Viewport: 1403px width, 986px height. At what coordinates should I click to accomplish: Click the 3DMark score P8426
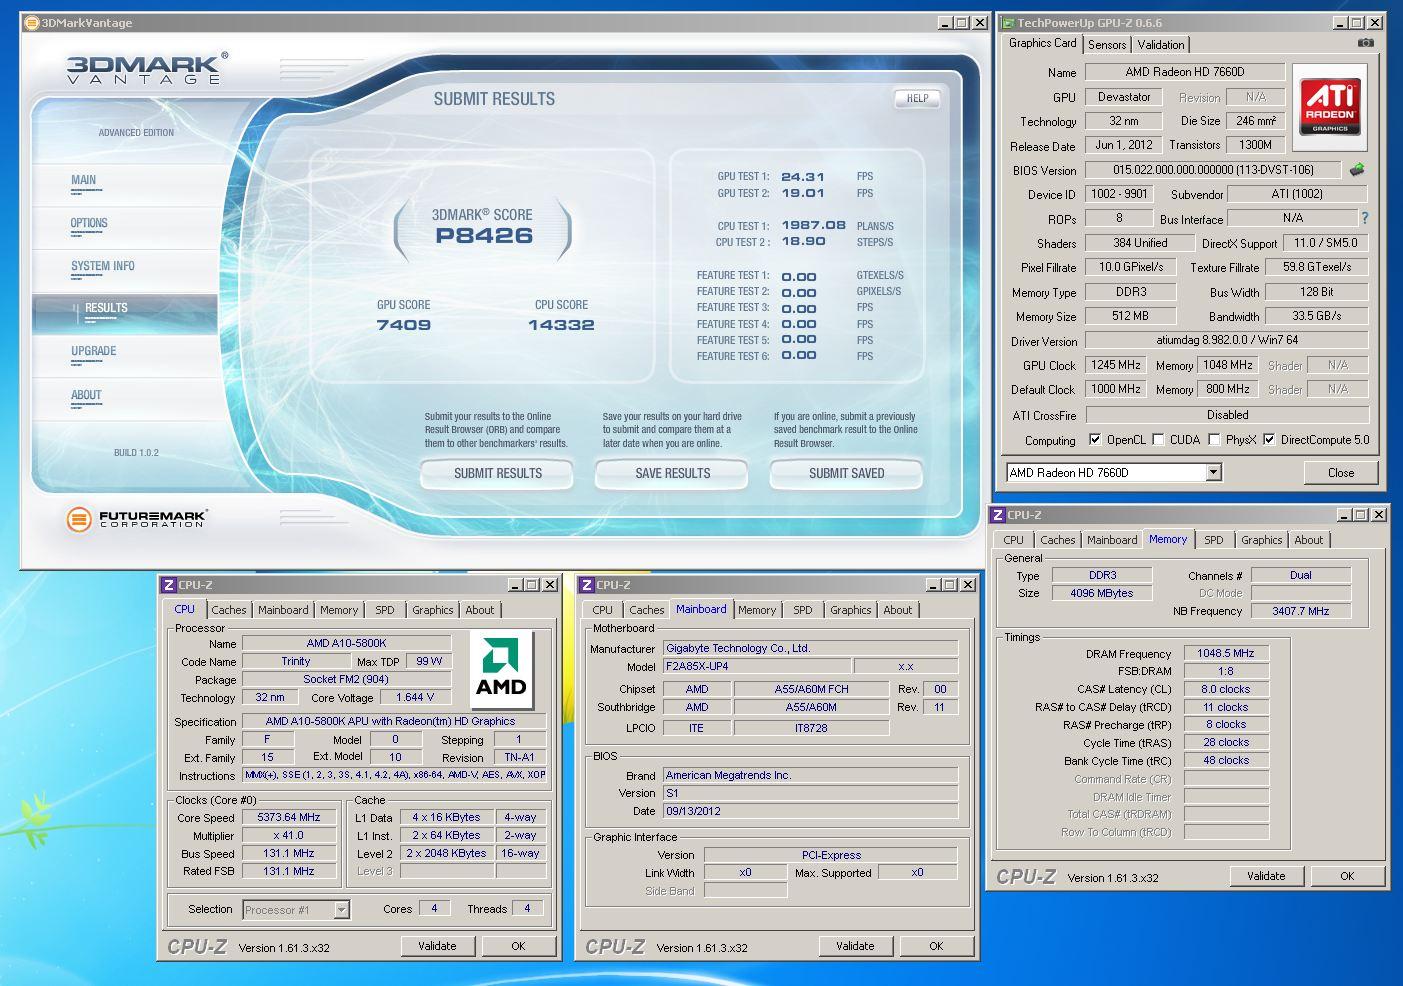pyautogui.click(x=483, y=236)
